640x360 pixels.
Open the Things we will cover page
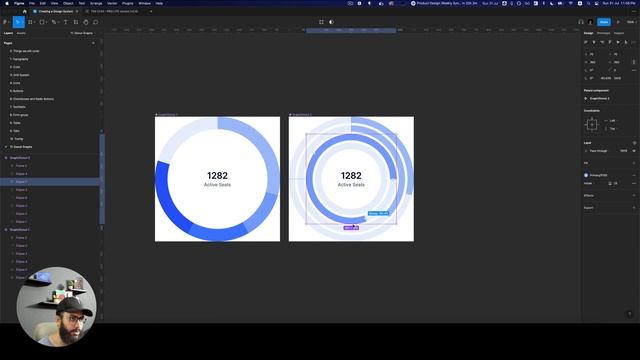click(x=24, y=51)
